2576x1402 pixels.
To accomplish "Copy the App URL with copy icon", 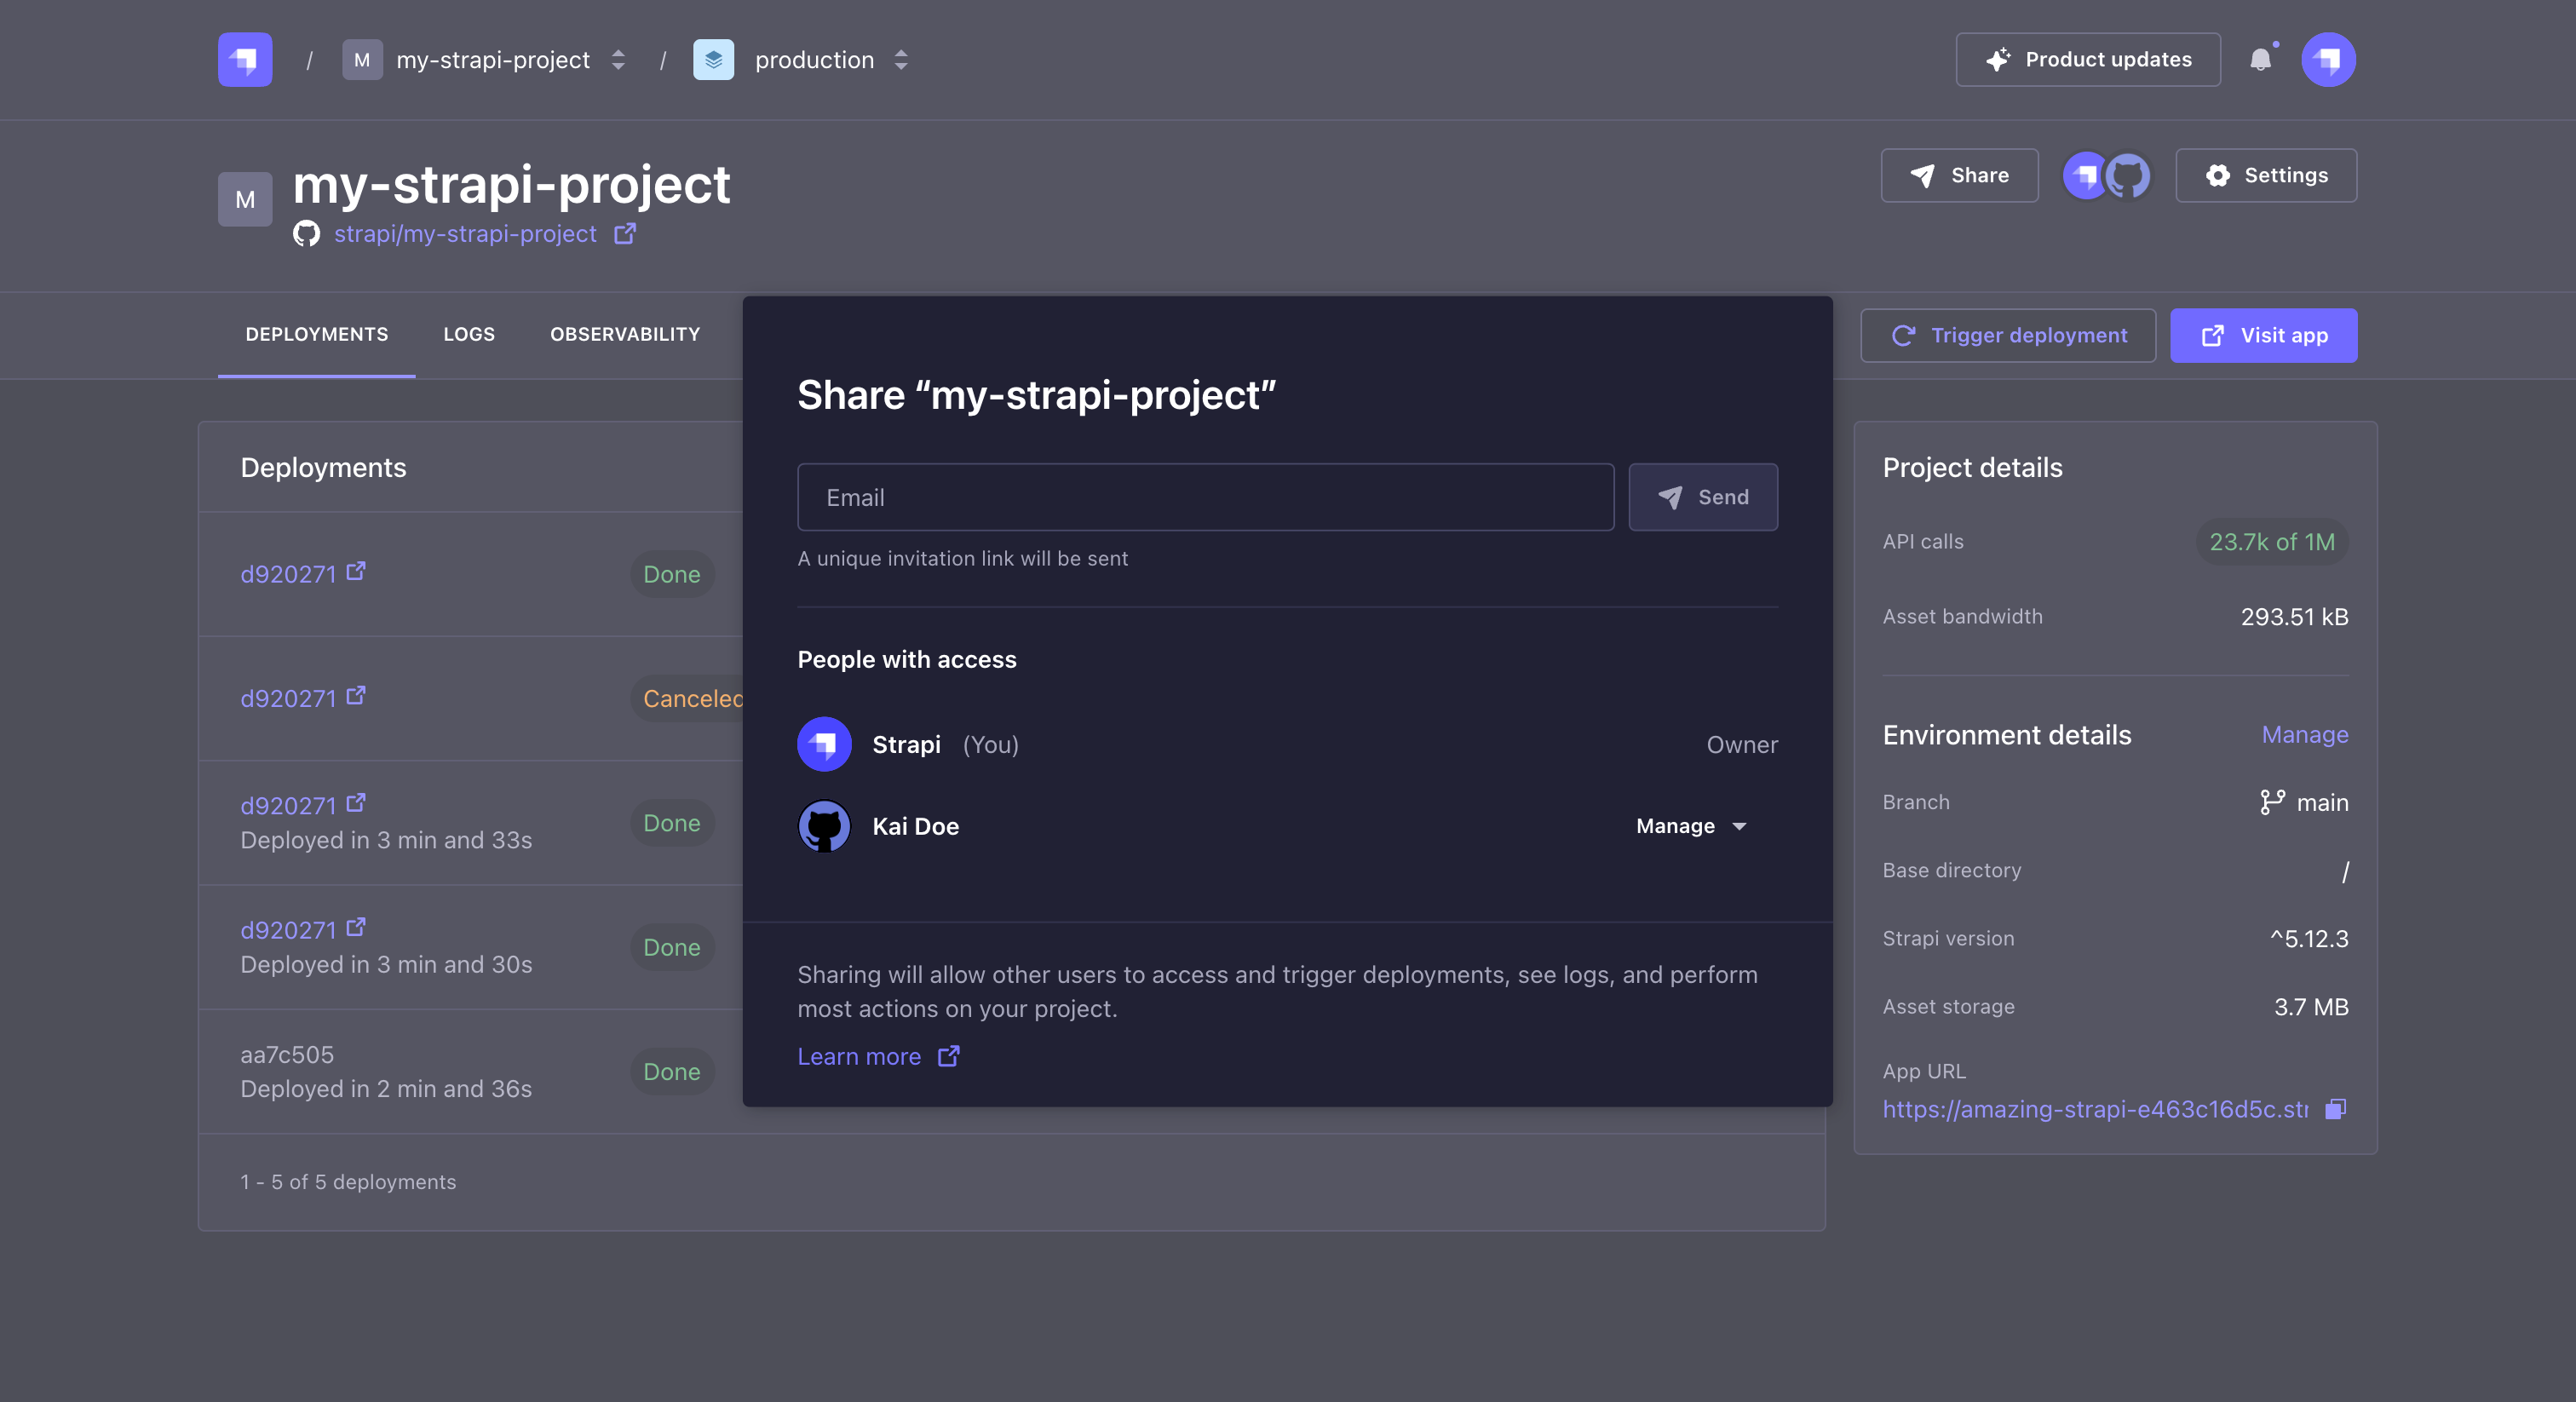I will point(2335,1109).
